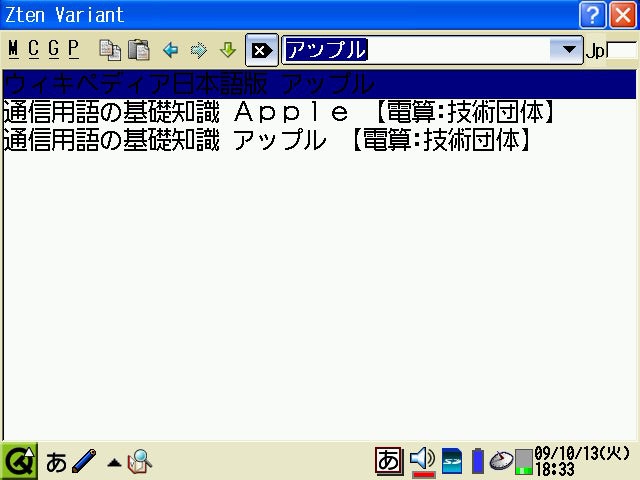This screenshot has width=640, height=480.
Task: Click the C toolbar button
Action: pyautogui.click(x=33, y=49)
